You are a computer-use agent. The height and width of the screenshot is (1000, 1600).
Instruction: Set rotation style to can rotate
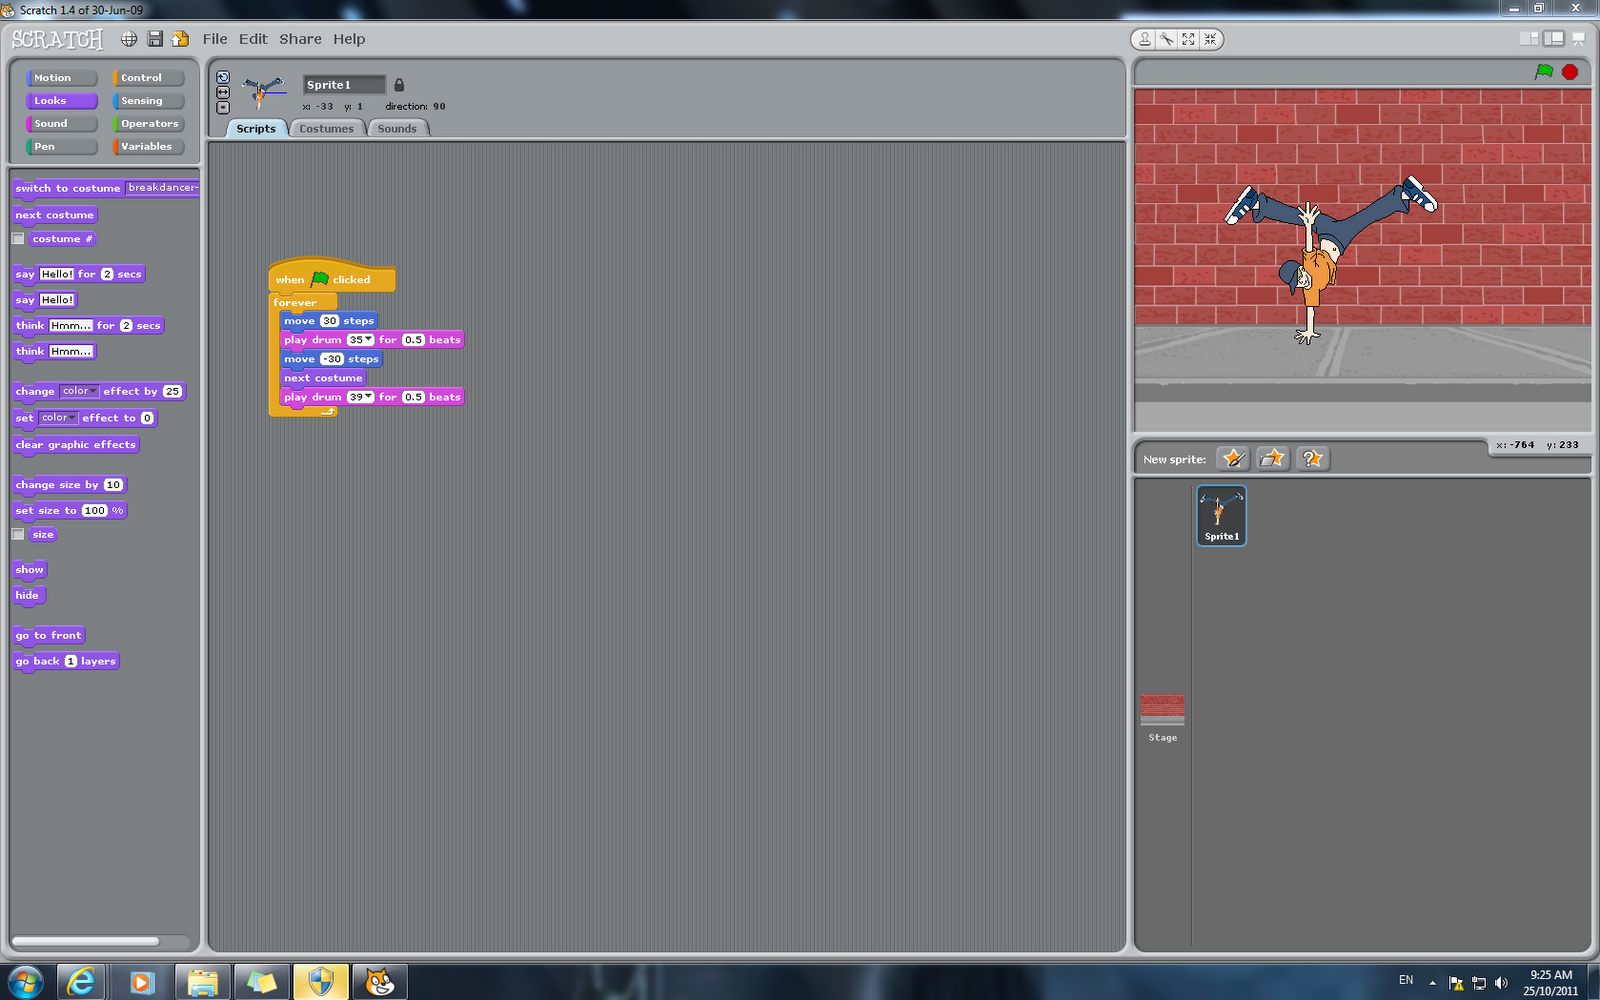(223, 77)
